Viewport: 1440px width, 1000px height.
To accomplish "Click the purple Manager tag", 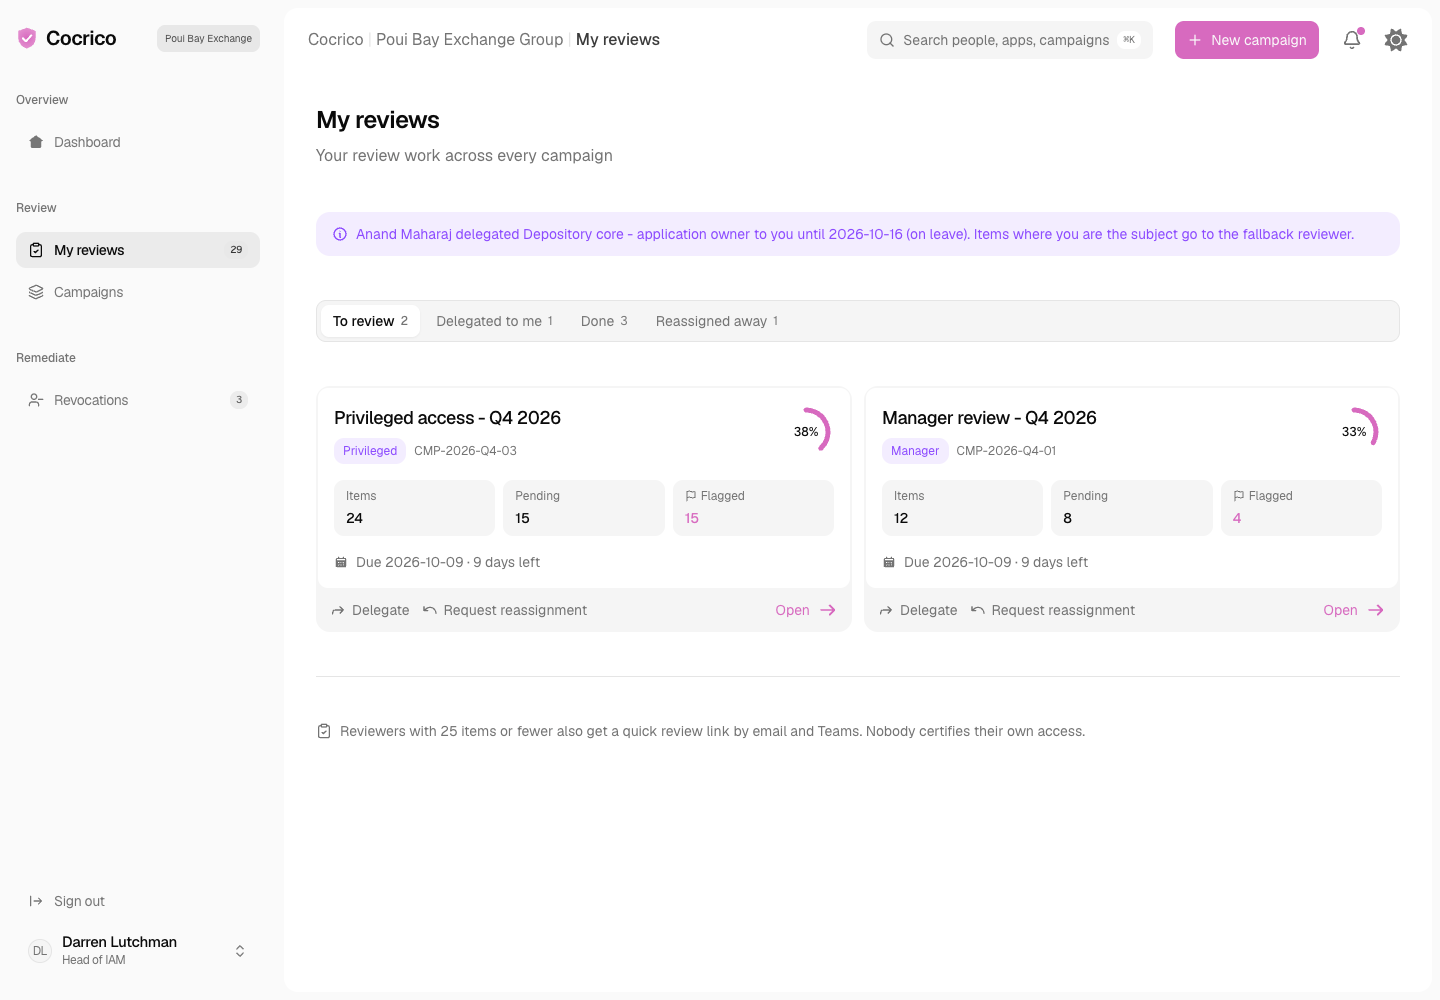I will [x=915, y=451].
